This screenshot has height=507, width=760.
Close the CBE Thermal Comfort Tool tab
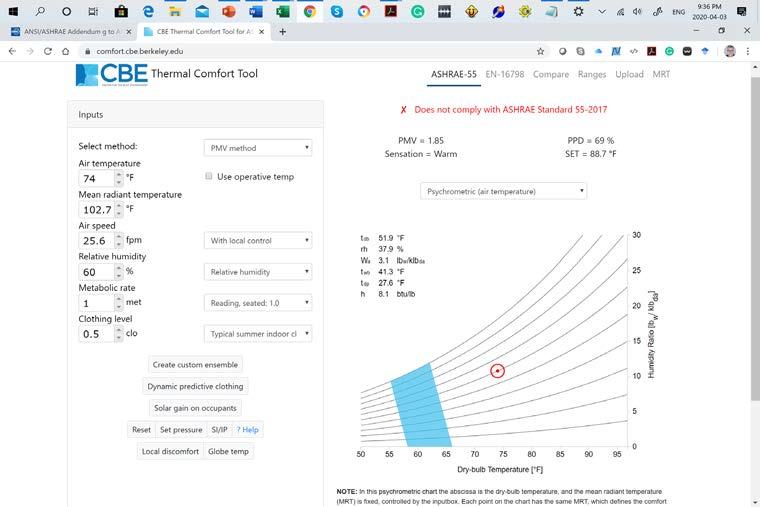point(261,32)
